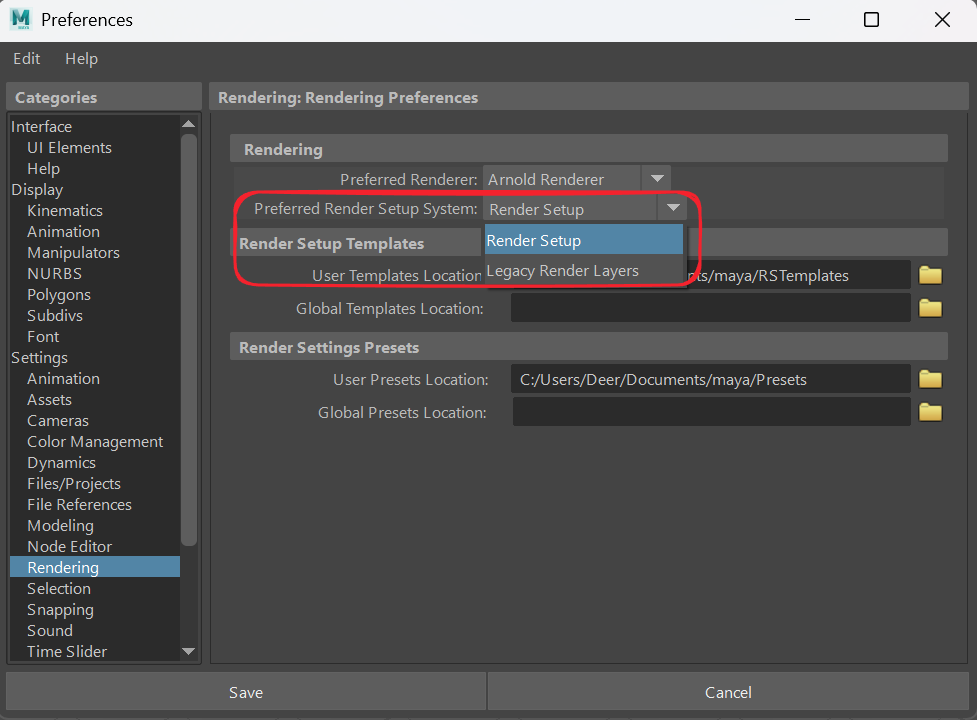Close the Preferences window
Viewport: 977px width, 720px height.
[x=942, y=19]
